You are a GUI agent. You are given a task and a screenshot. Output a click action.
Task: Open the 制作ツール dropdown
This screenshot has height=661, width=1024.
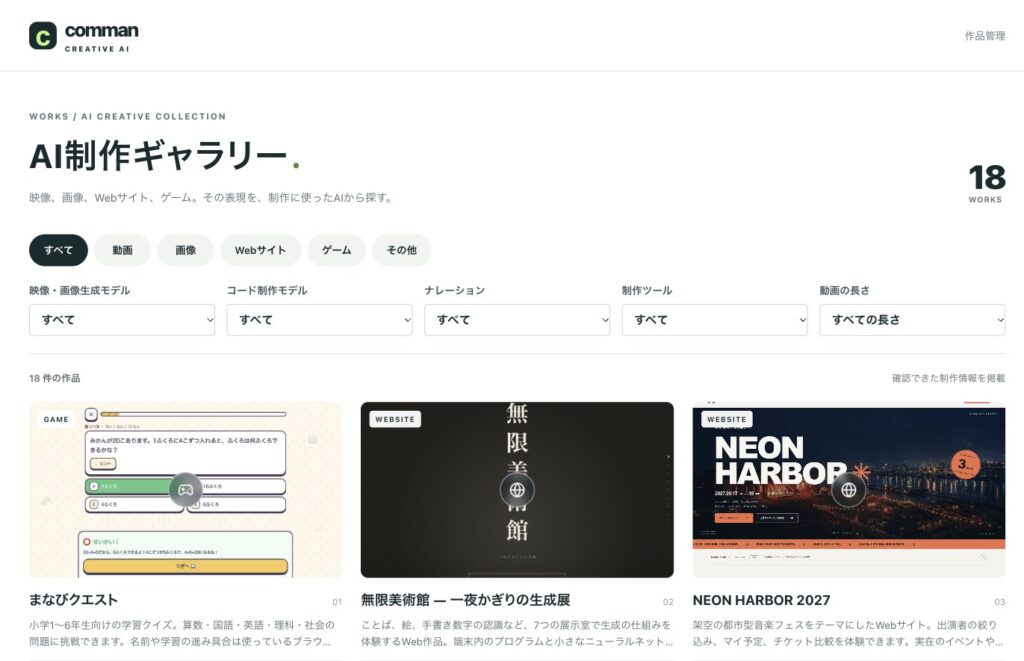pyautogui.click(x=714, y=320)
